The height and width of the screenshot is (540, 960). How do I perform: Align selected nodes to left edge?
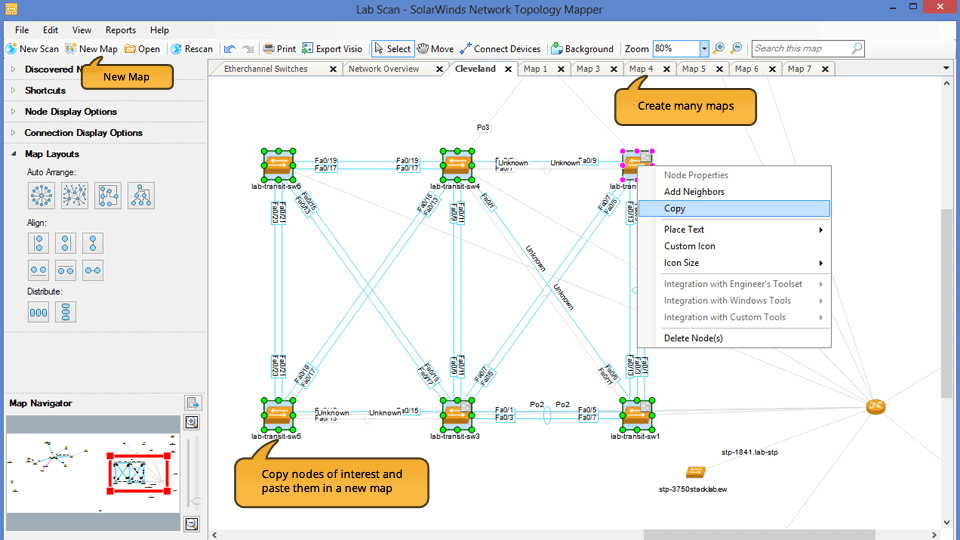[x=39, y=243]
